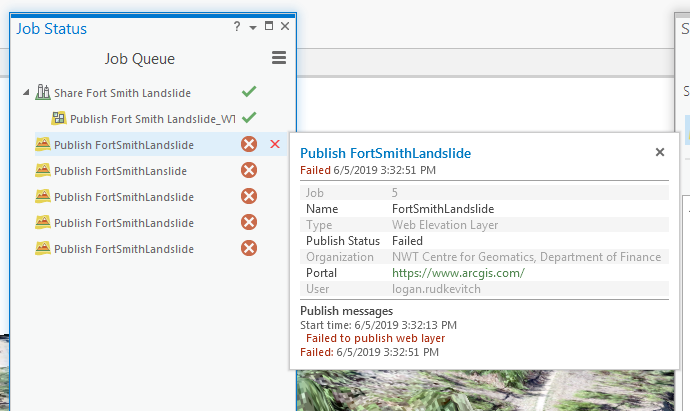Click the user value logan.rudkevitch

pyautogui.click(x=436, y=289)
